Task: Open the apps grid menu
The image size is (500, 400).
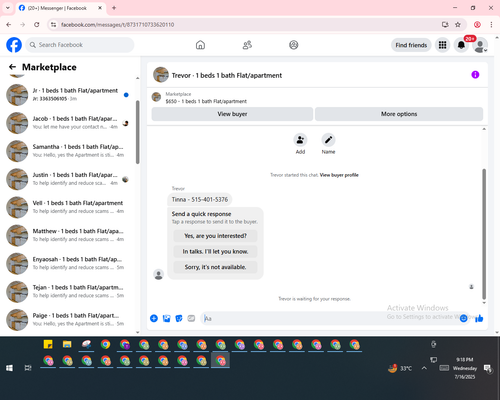Action: click(x=442, y=45)
